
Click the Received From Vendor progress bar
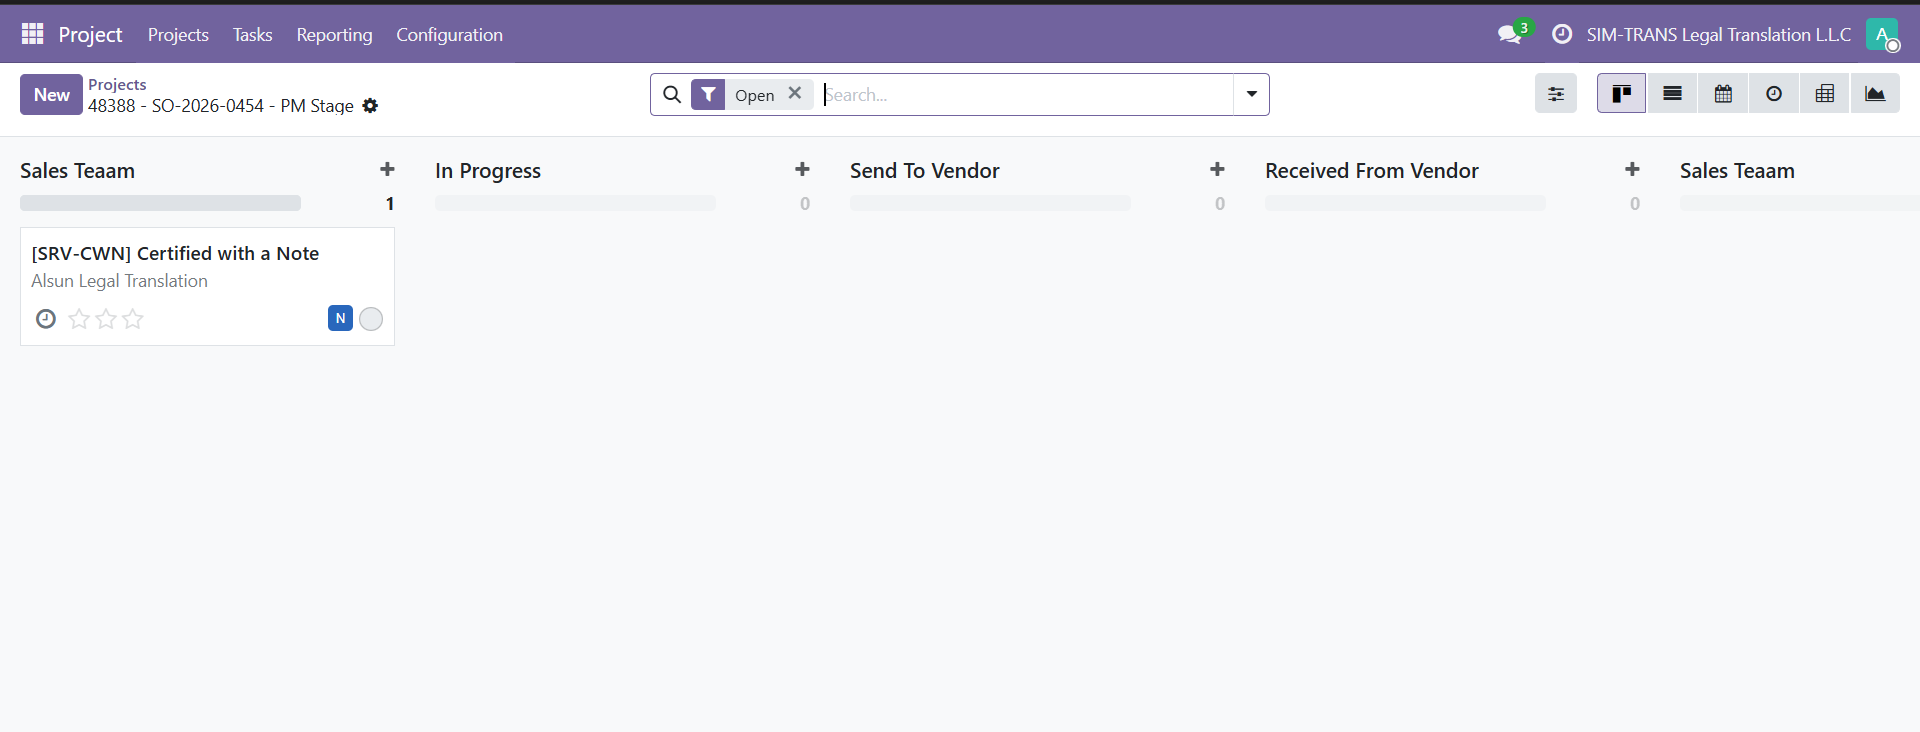1405,203
